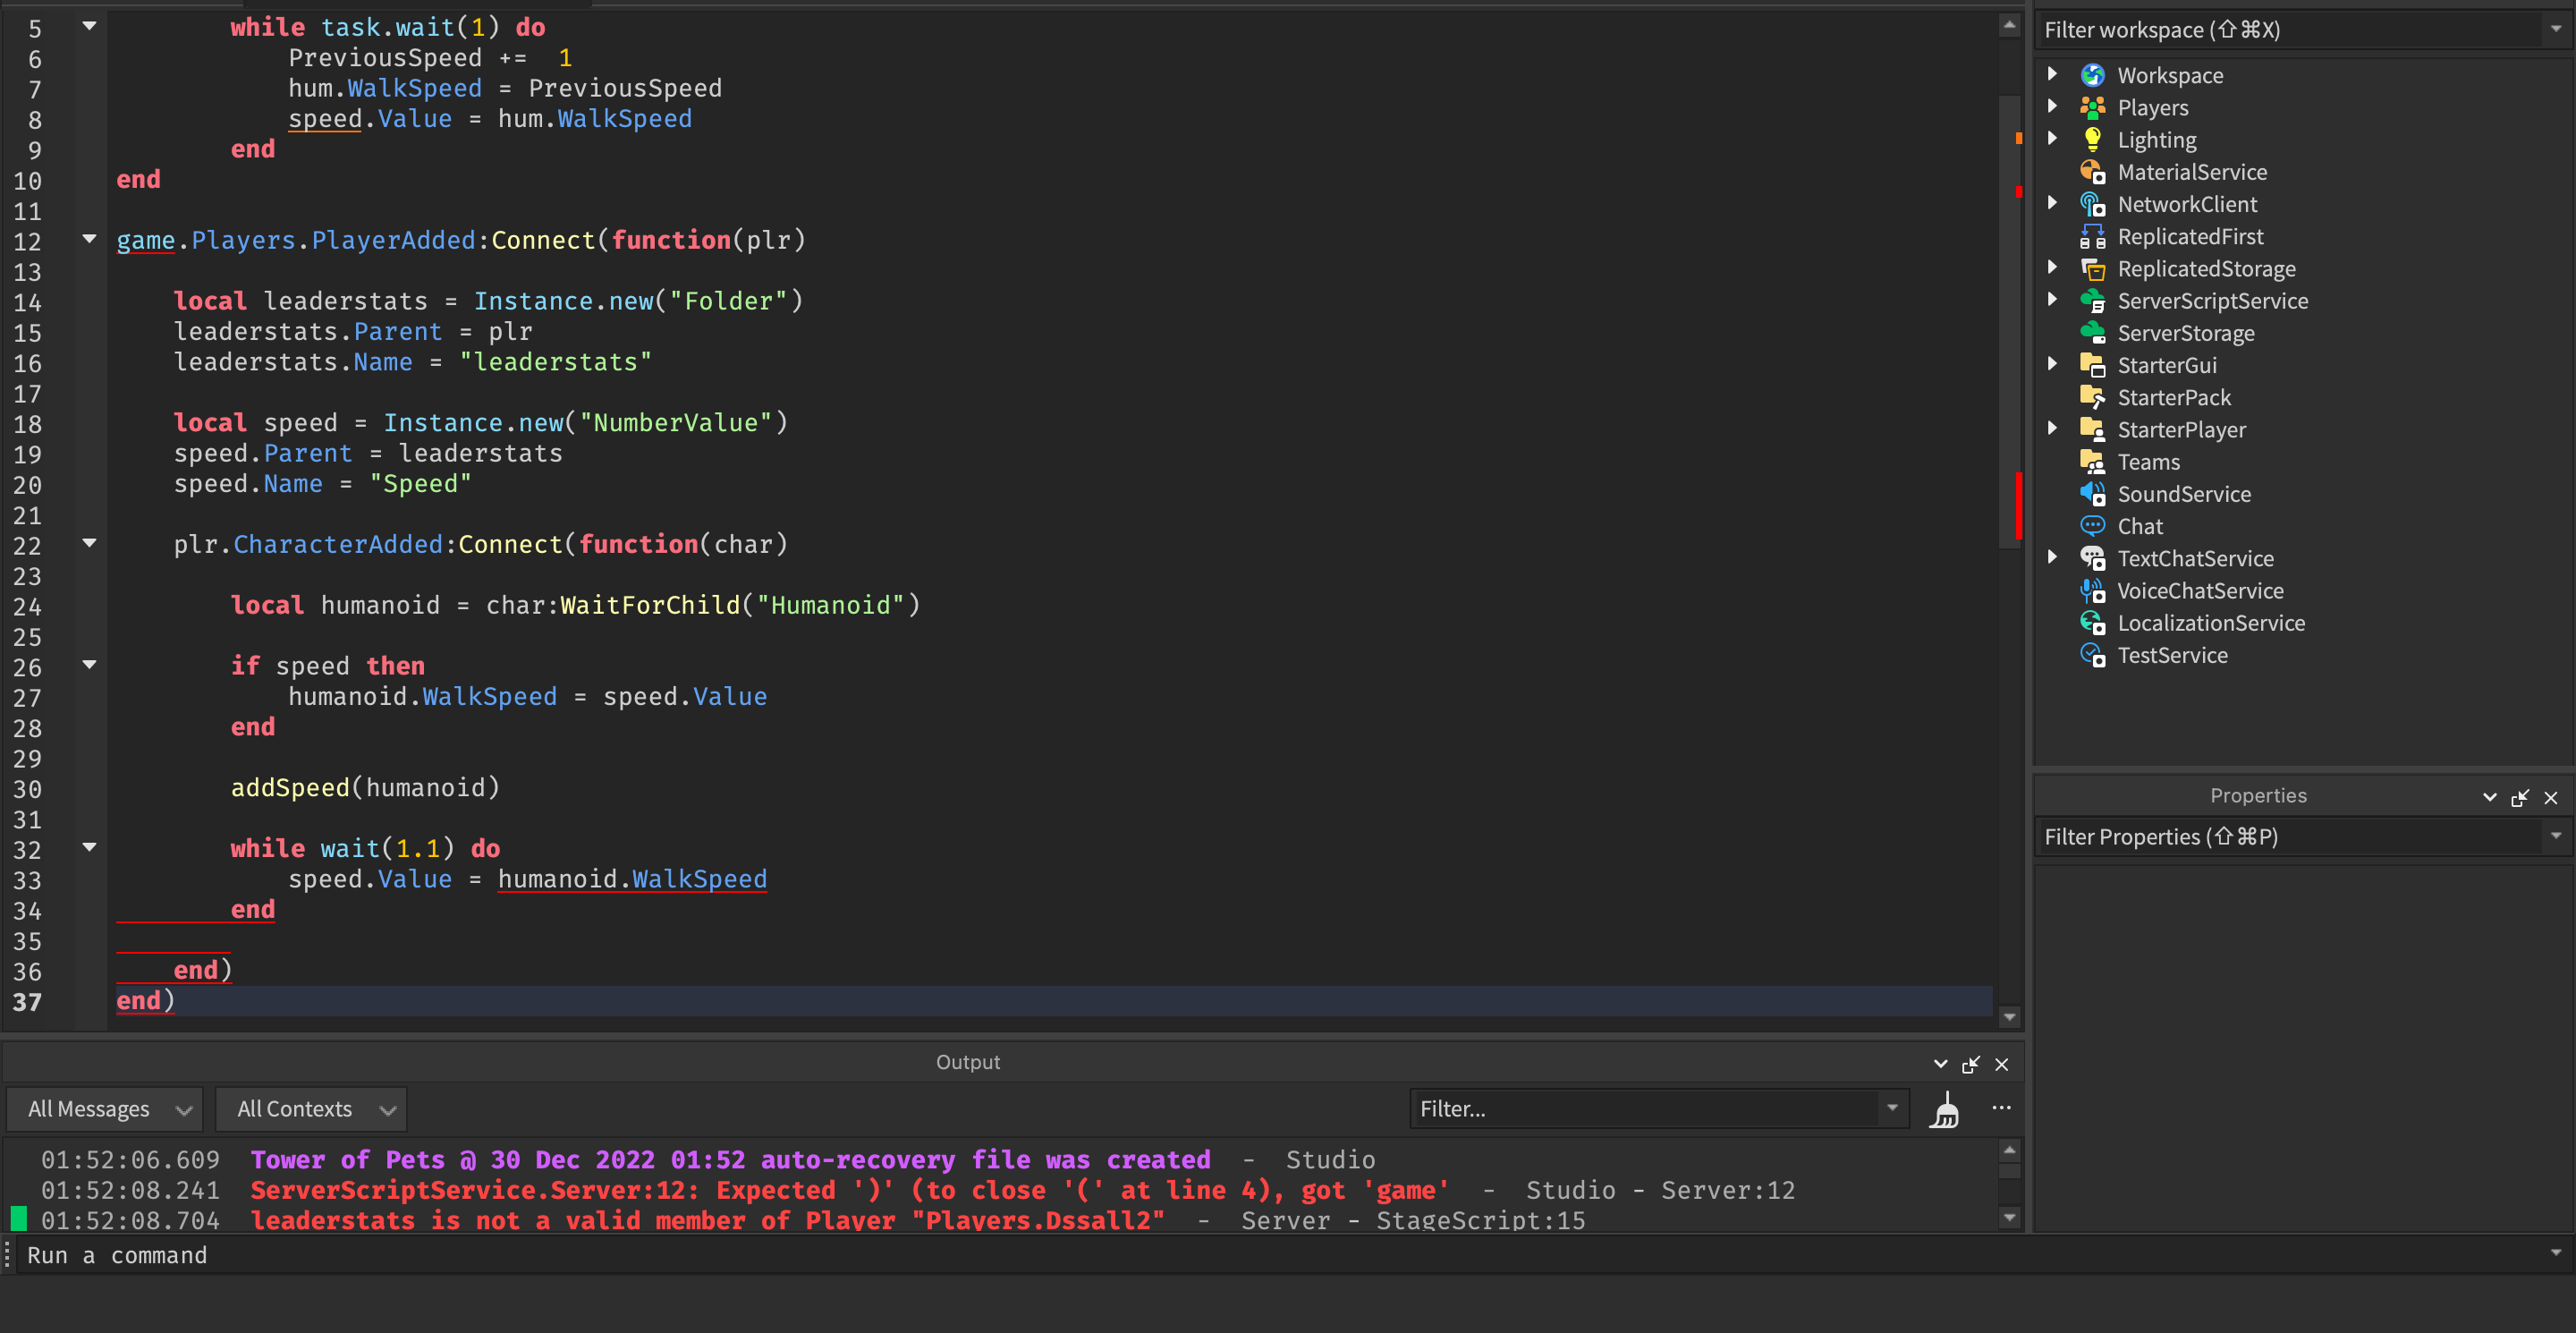Click the ServerScriptService.Server:12 error message

(848, 1190)
